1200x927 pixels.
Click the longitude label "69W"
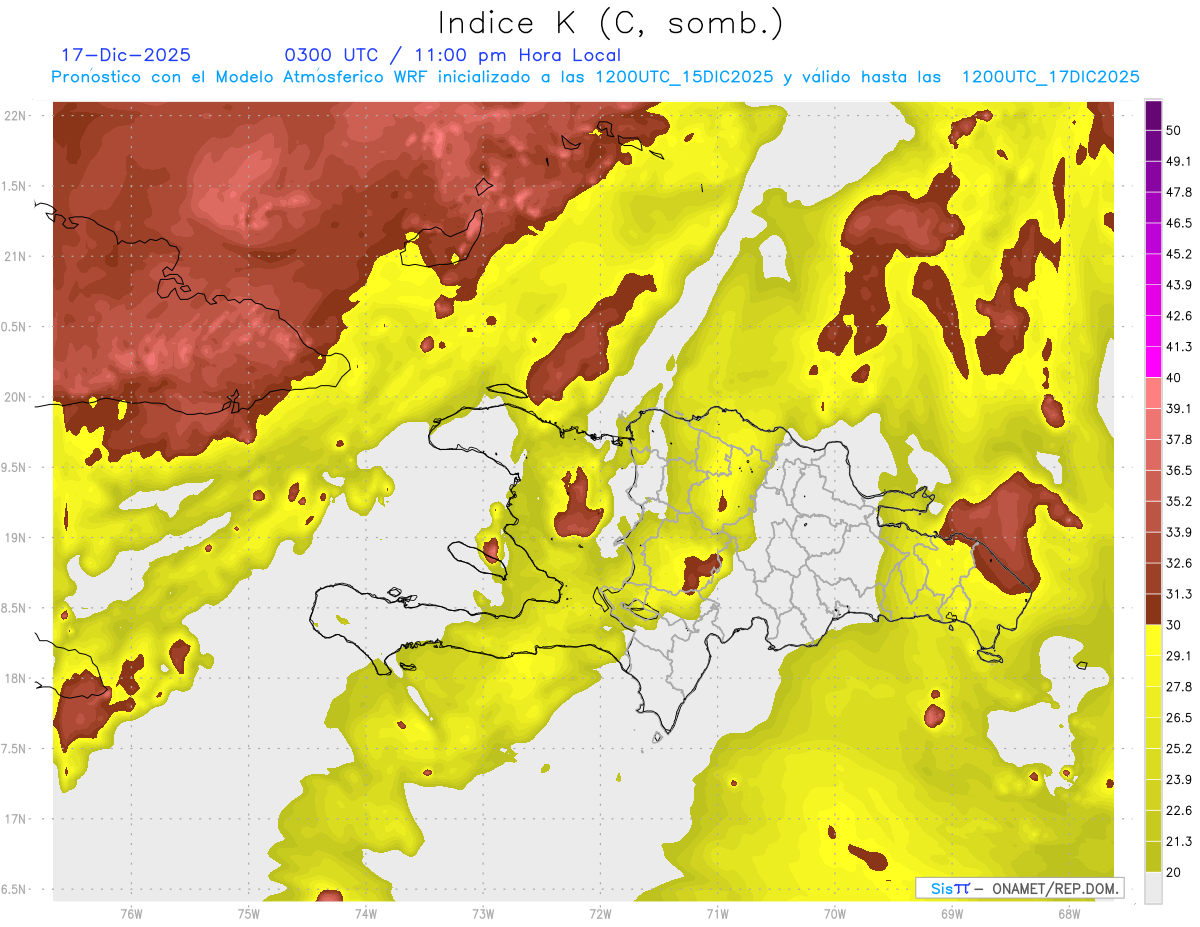[x=952, y=914]
